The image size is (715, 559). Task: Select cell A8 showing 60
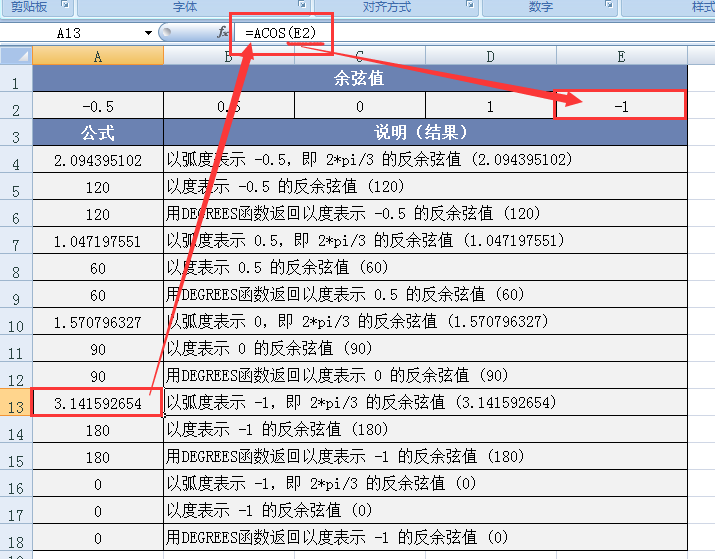(98, 267)
